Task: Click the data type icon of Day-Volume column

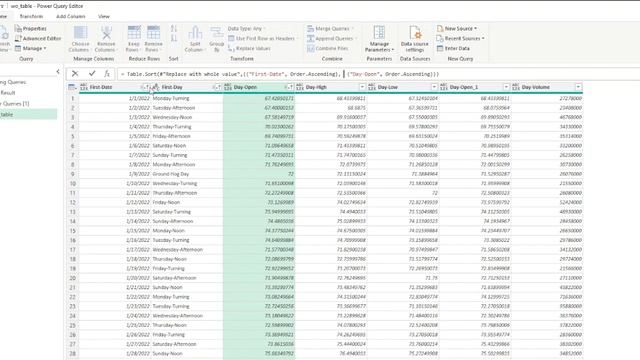Action: tap(516, 87)
